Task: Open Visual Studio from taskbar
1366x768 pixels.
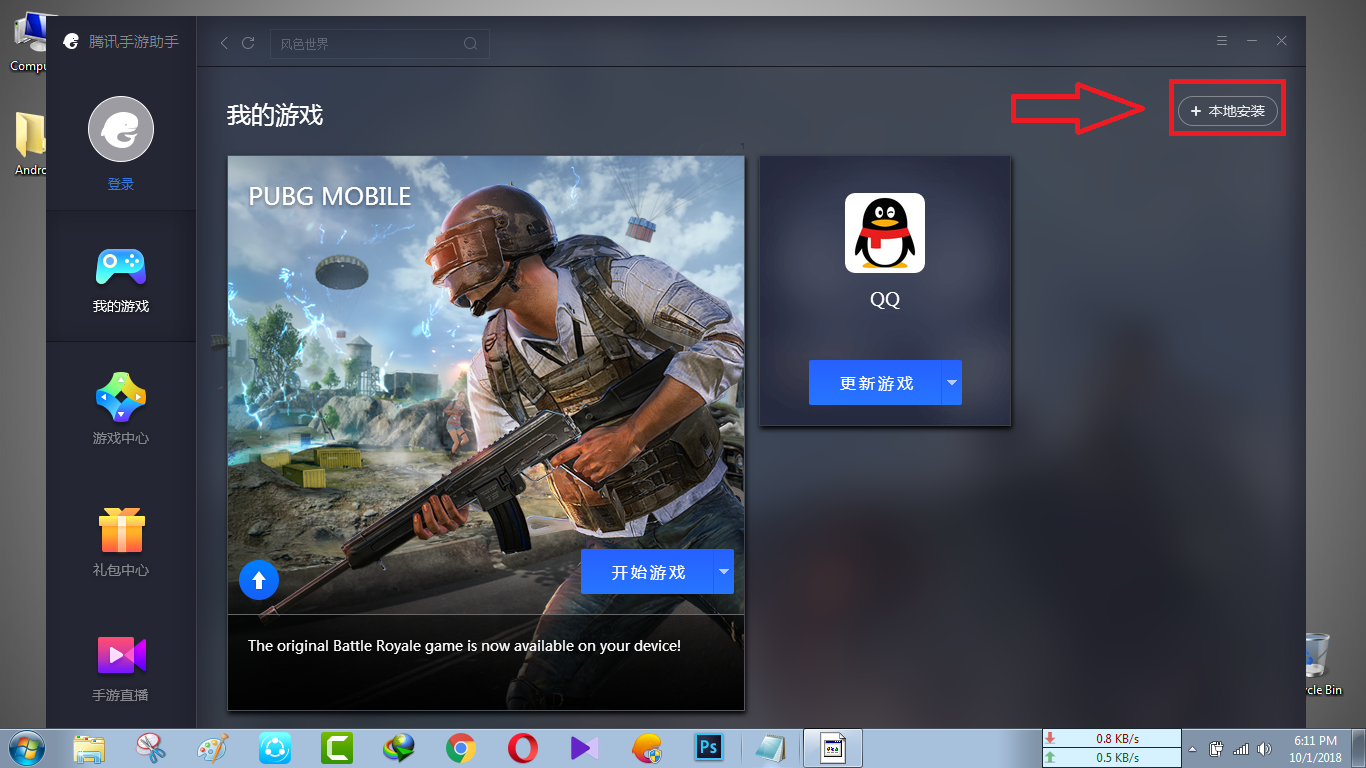Action: point(585,748)
